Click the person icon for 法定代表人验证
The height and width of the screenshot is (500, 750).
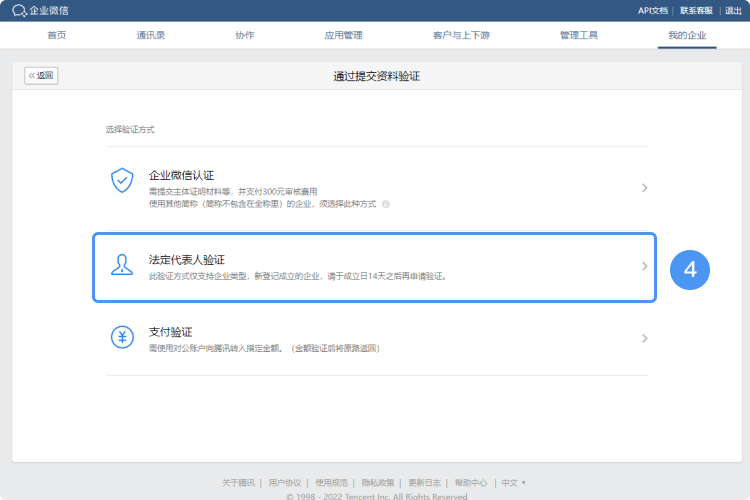122,265
